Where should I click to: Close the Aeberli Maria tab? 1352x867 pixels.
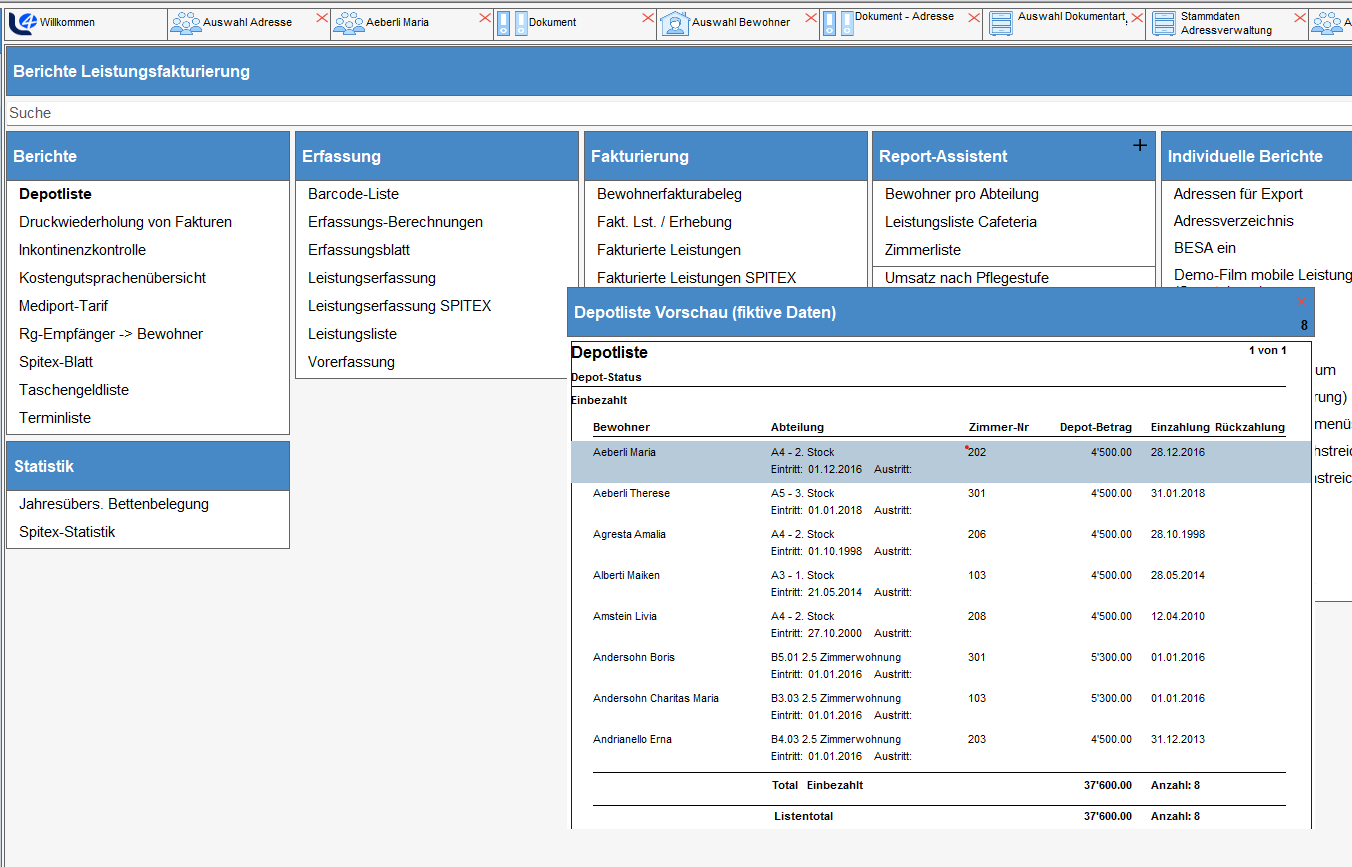tap(484, 18)
